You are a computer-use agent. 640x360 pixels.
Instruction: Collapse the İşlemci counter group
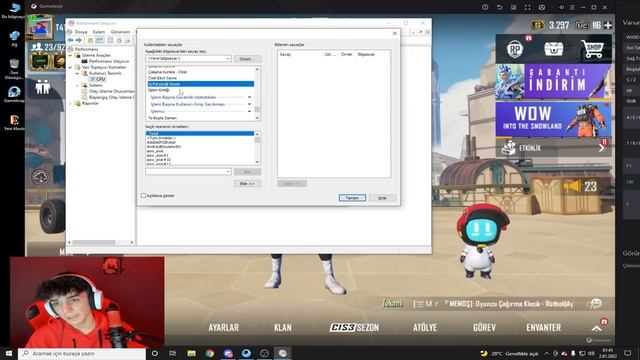pyautogui.click(x=249, y=111)
